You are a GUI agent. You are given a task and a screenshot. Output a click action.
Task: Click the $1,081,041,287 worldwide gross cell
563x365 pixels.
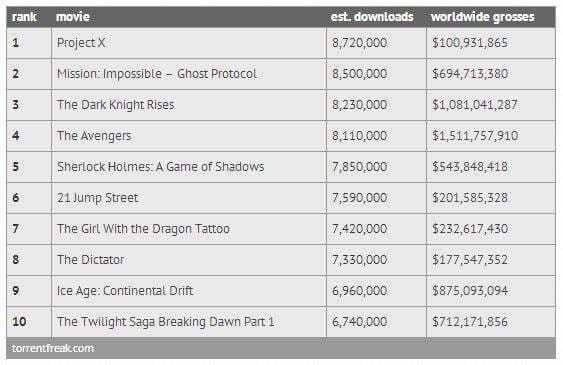point(491,105)
